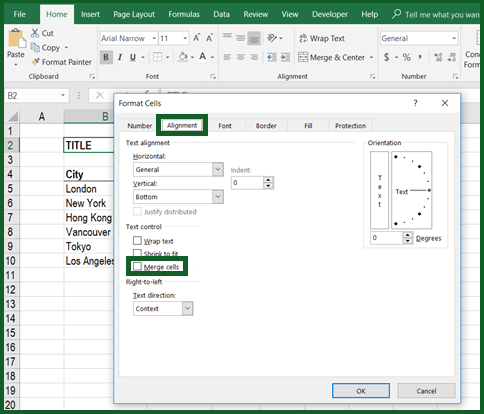Click Cancel in Format Cells dialog
The width and height of the screenshot is (484, 414).
click(426, 391)
